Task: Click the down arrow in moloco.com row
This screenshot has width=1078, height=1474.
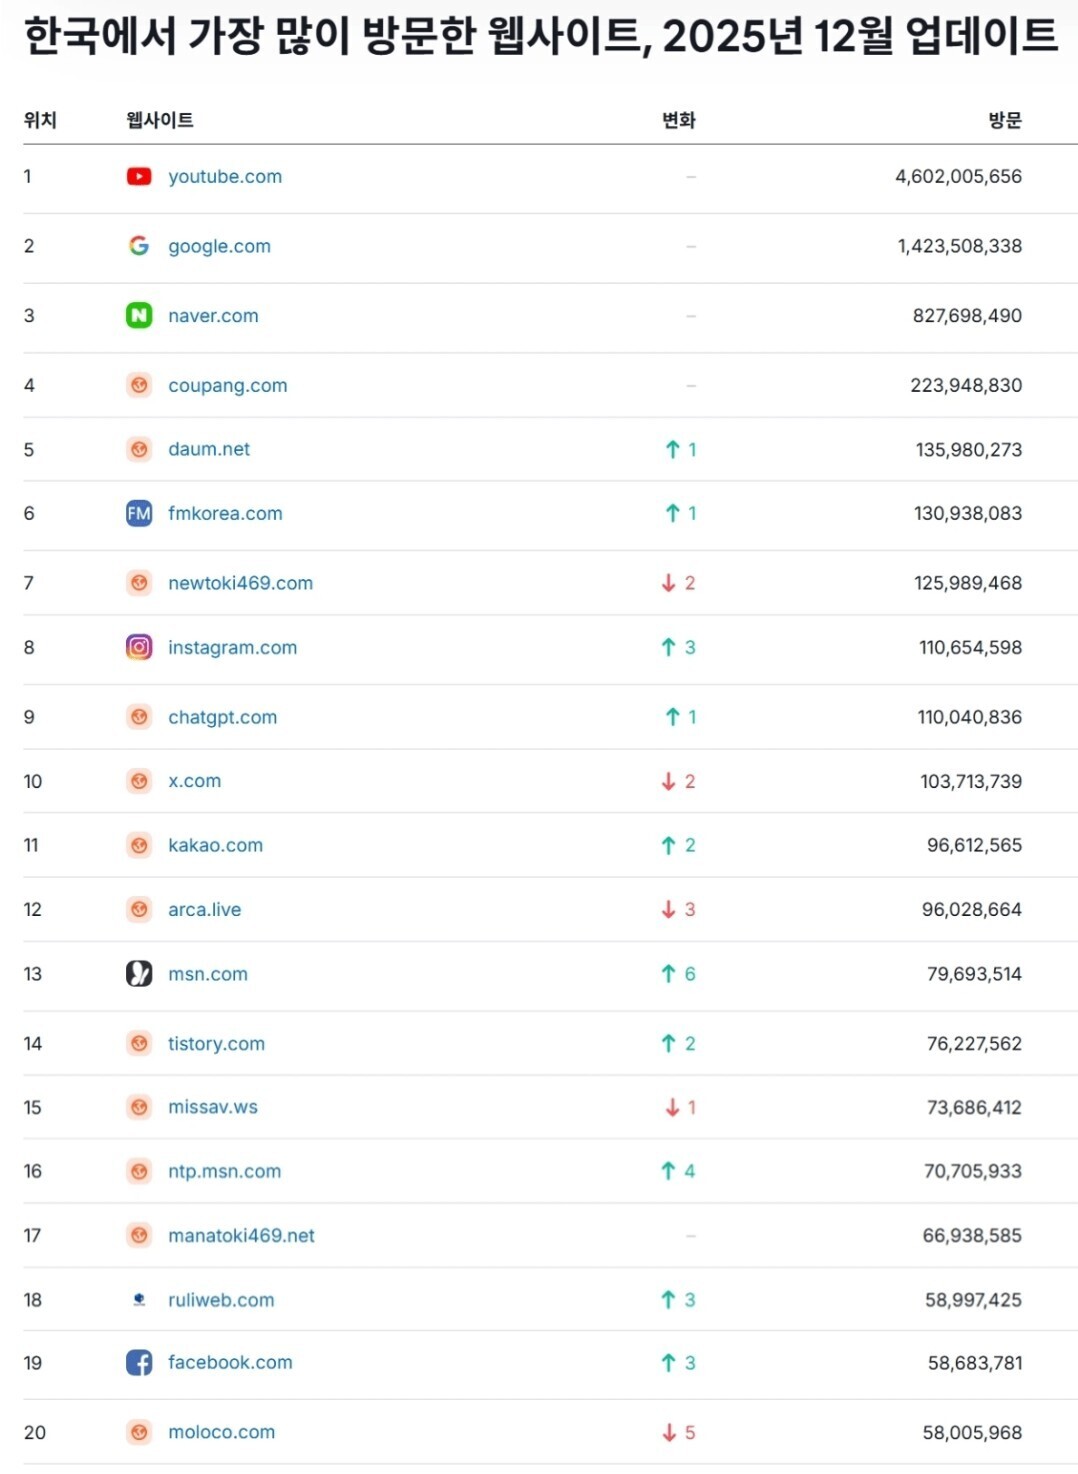Action: (x=669, y=1433)
